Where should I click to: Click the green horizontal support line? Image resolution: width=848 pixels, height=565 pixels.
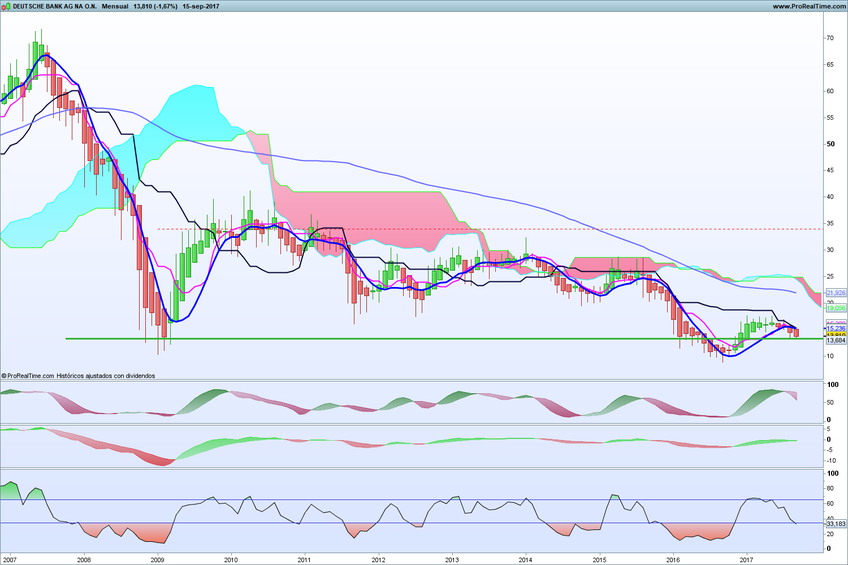445,339
